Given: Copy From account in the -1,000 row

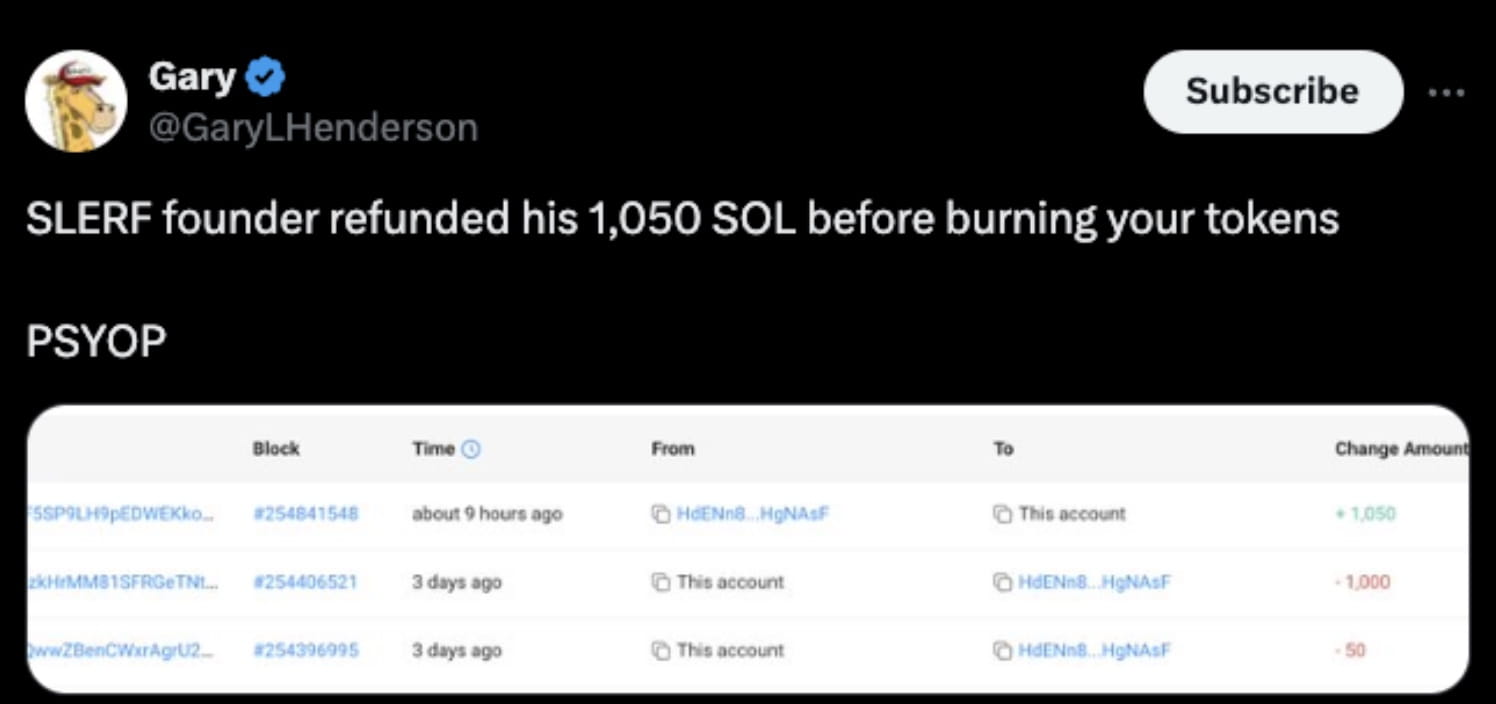Looking at the screenshot, I should (x=660, y=582).
